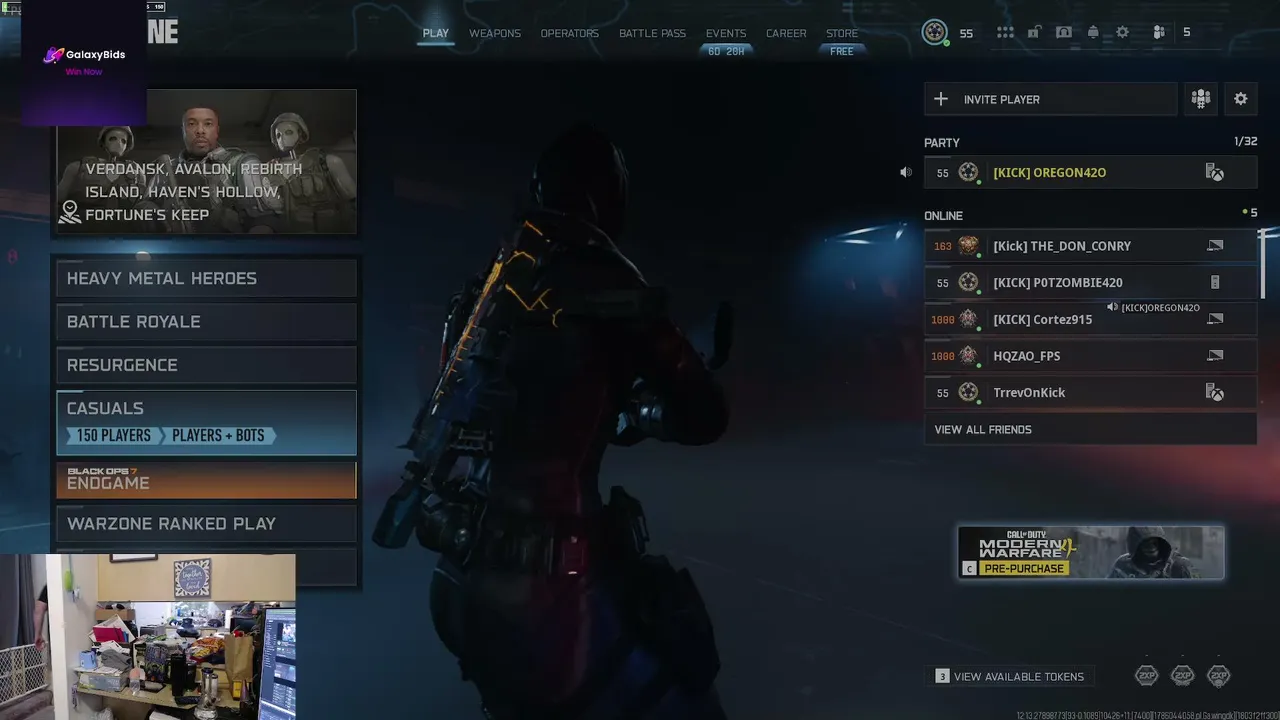
Task: Click P0TZOMBIE420's rank emblem
Action: pyautogui.click(x=968, y=283)
